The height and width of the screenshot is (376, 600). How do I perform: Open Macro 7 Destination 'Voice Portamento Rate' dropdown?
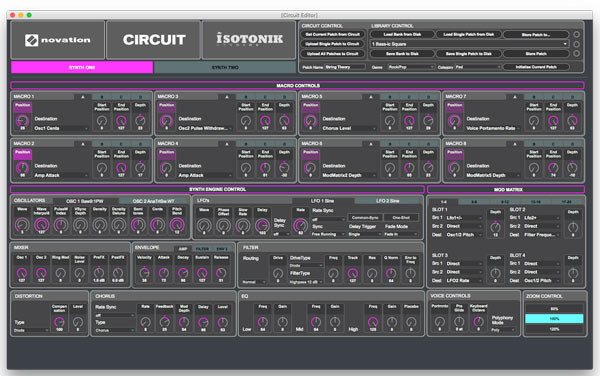493,129
